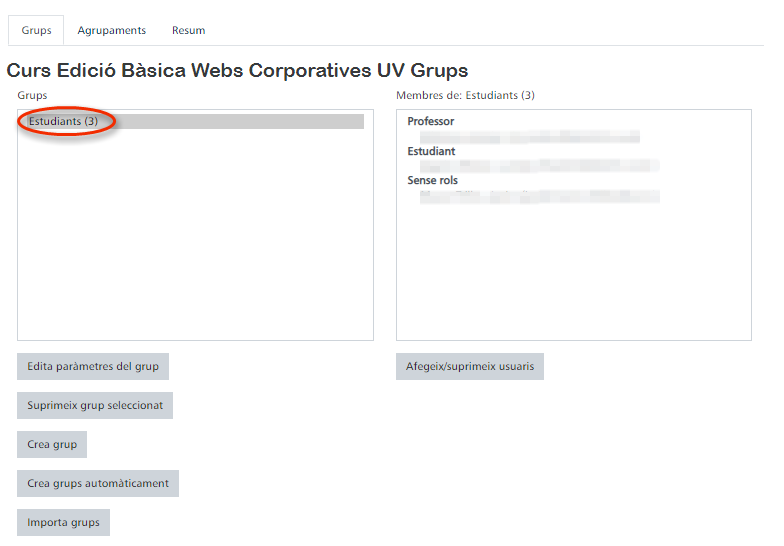This screenshot has height=546, width=784.
Task: Select the Estudiants (3) group entry
Action: point(63,122)
